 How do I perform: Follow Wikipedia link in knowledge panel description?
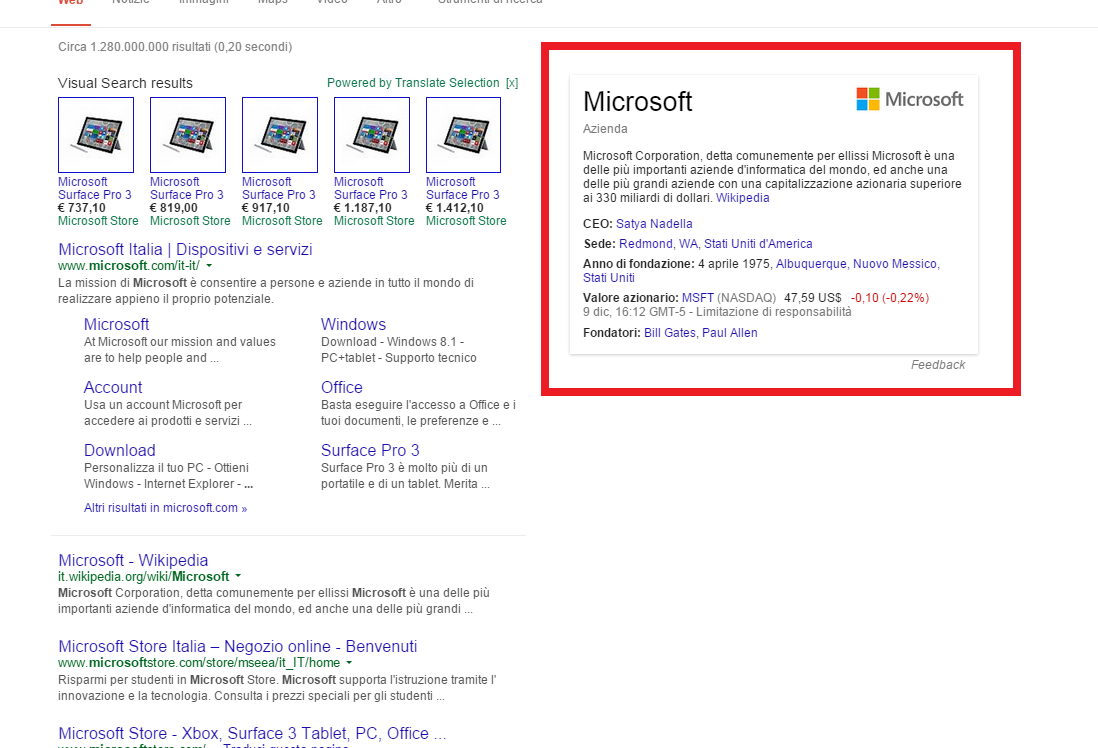[742, 198]
